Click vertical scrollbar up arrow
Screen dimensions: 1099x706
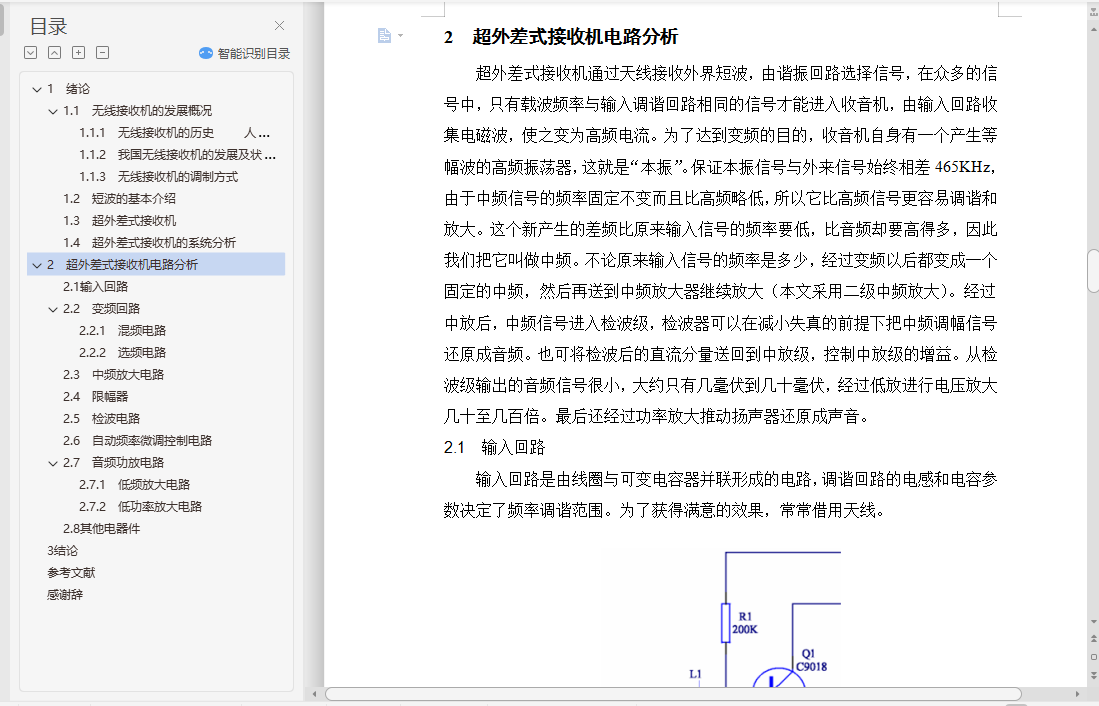pos(1093,29)
